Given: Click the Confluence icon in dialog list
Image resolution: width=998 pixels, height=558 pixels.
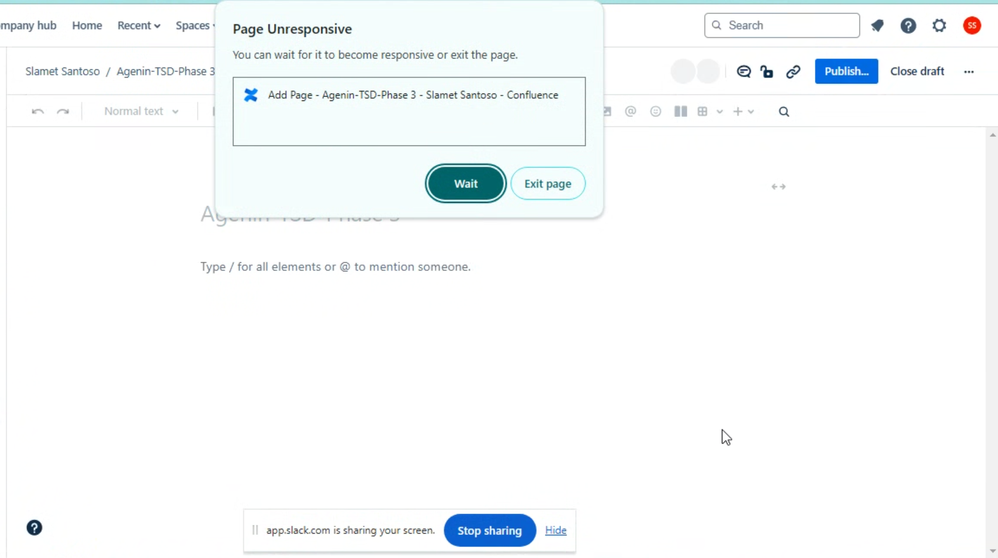Looking at the screenshot, I should click(251, 95).
